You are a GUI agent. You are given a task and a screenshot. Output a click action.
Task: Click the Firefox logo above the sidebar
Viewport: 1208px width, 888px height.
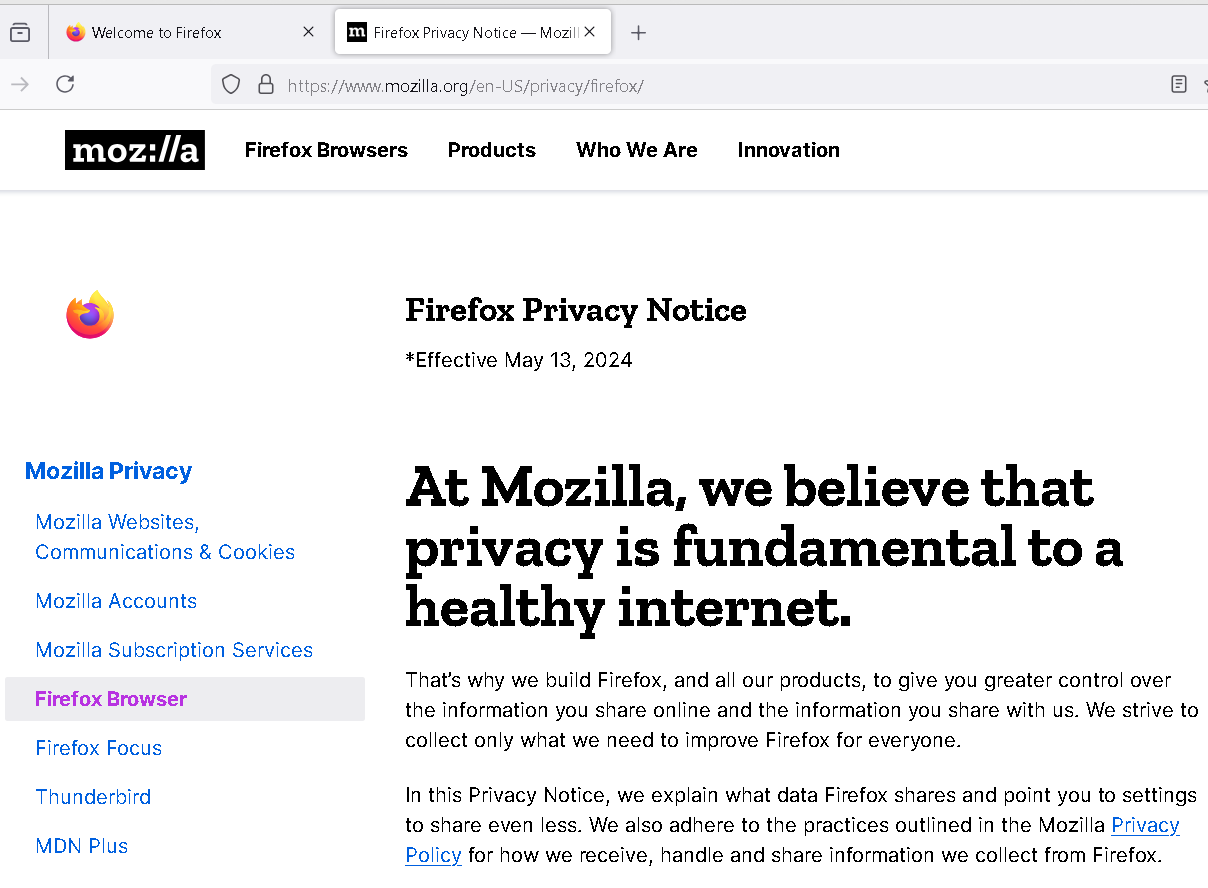coord(89,314)
